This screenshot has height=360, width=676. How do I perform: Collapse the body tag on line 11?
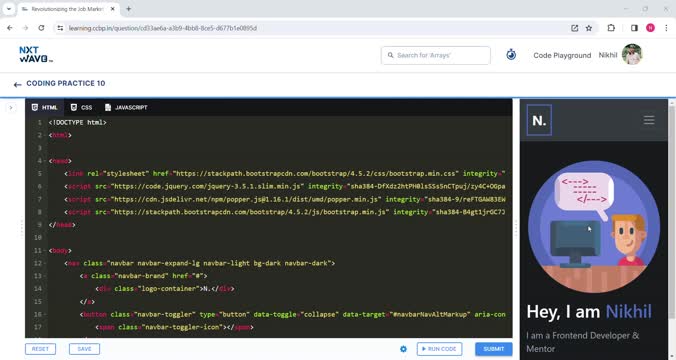pos(45,250)
